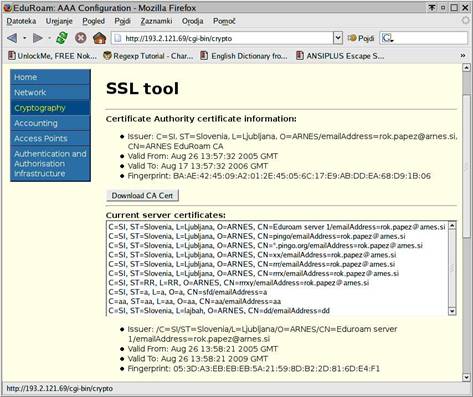Click the Pojdi go button

pos(361,38)
